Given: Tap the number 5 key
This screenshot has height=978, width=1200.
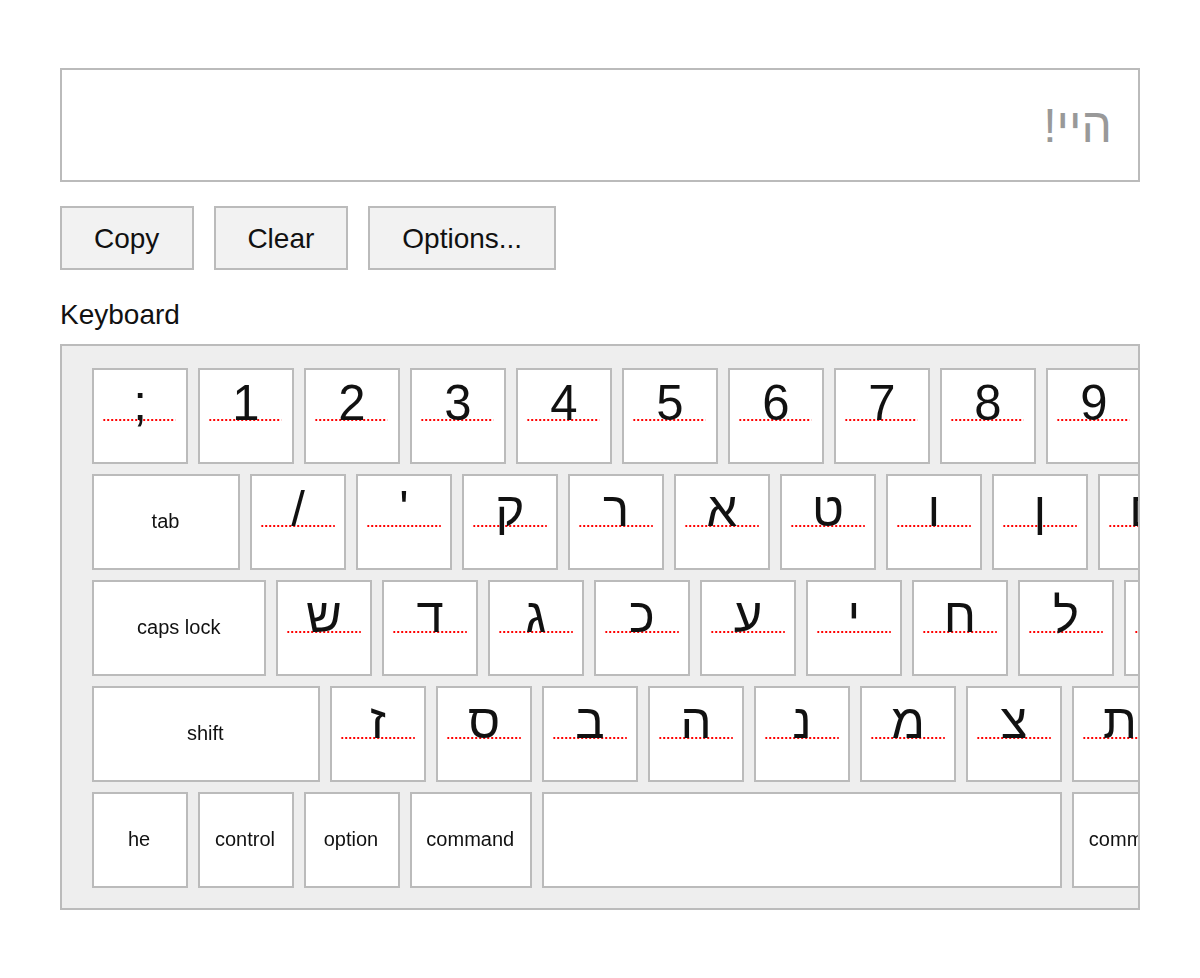Looking at the screenshot, I should click(x=670, y=416).
